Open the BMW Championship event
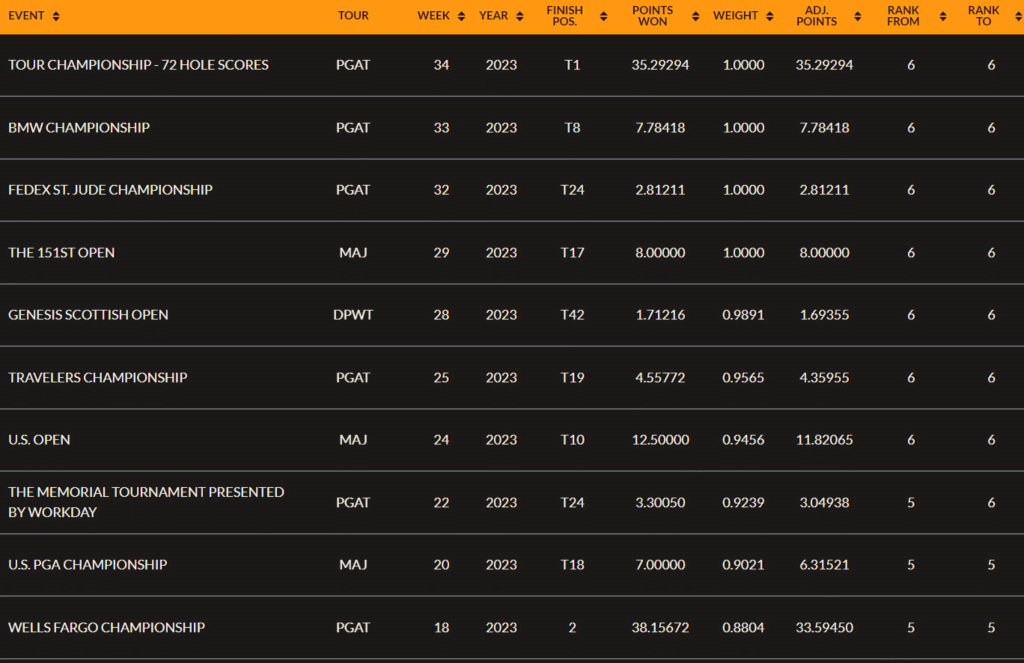This screenshot has height=663, width=1024. click(x=79, y=127)
